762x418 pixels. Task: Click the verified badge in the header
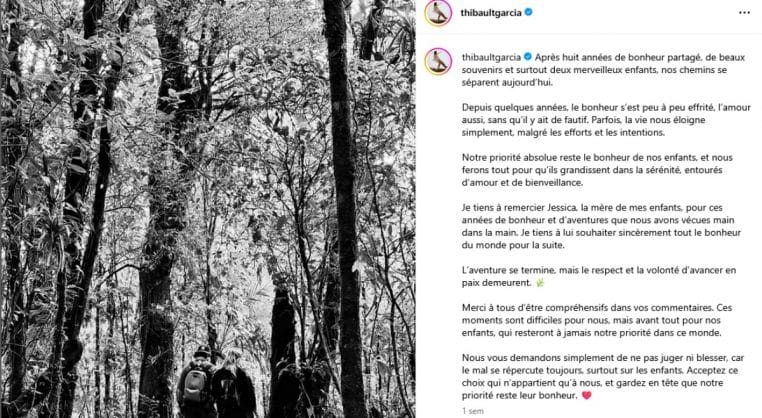528,13
